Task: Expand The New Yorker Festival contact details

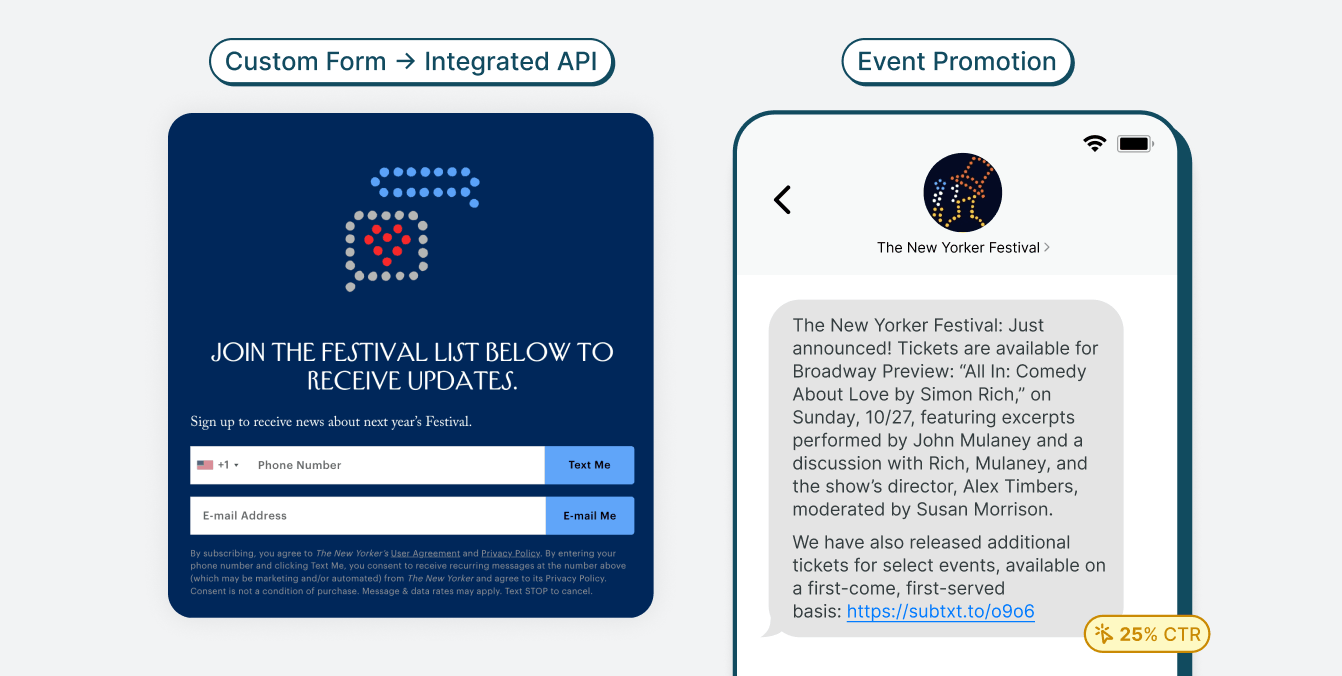Action: tap(1047, 246)
